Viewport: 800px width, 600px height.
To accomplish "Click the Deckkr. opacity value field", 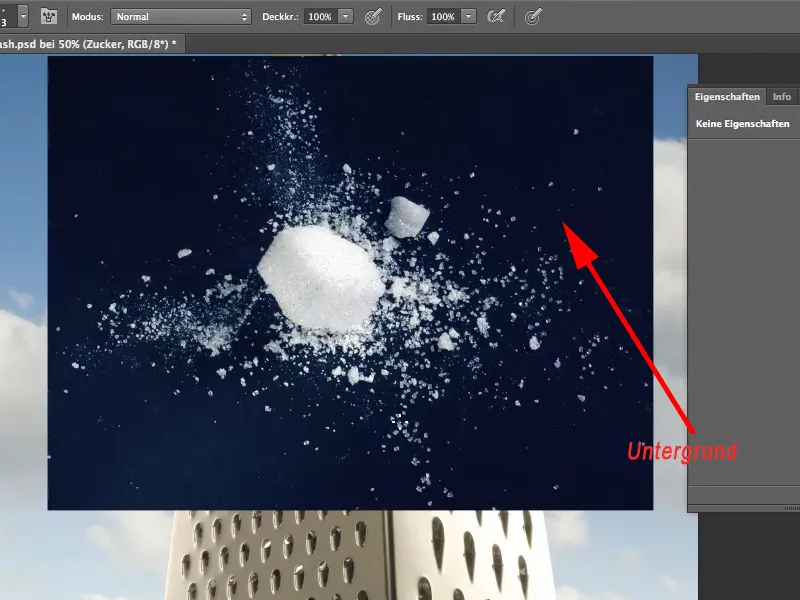I will point(320,17).
